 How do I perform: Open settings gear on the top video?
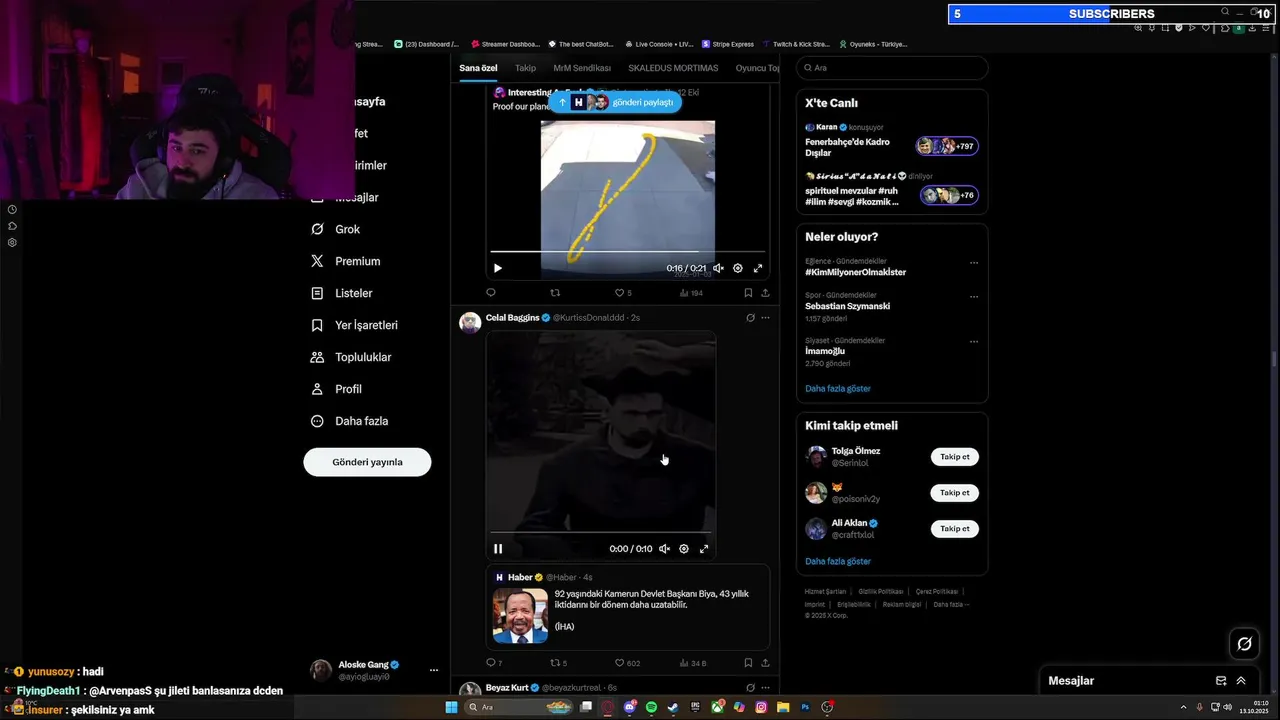click(x=738, y=268)
